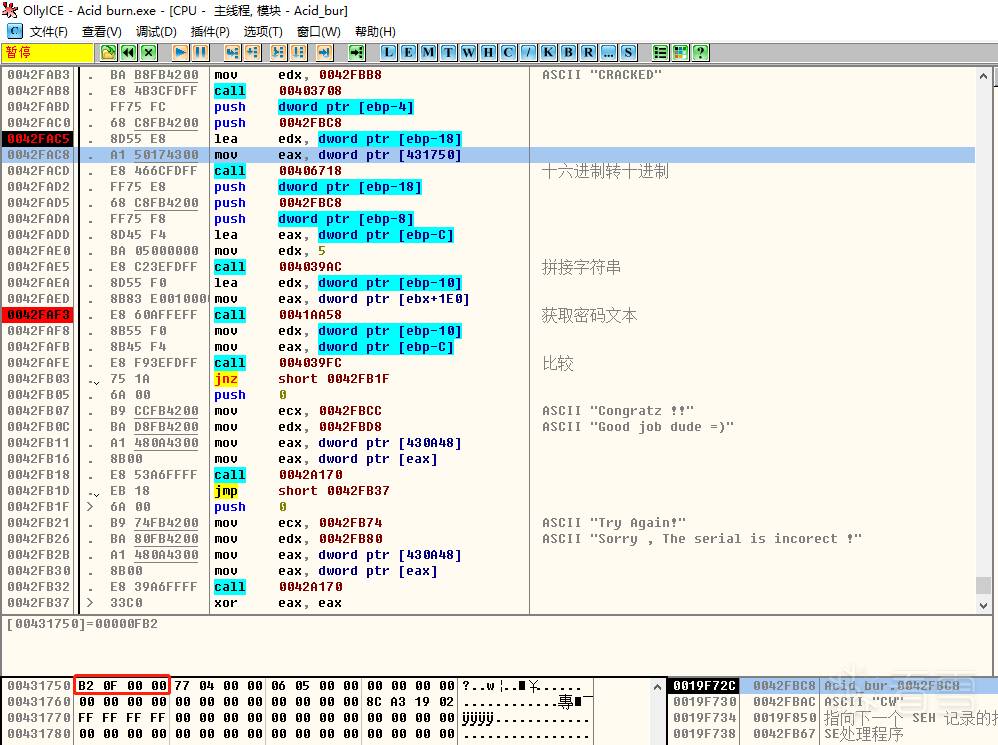Click the step over icon
998x745 pixels.
[x=253, y=53]
